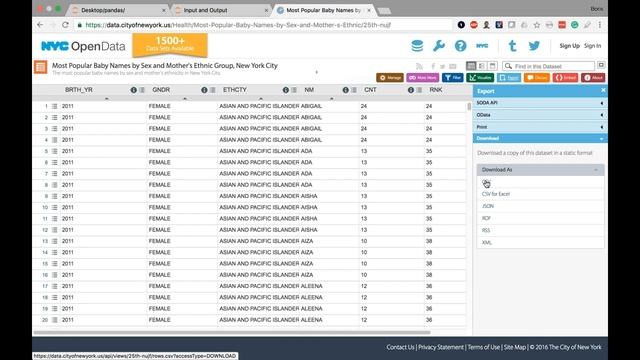Image resolution: width=640 pixels, height=360 pixels.
Task: Visit the NYC logo link in the header
Action: pyautogui.click(x=482, y=46)
